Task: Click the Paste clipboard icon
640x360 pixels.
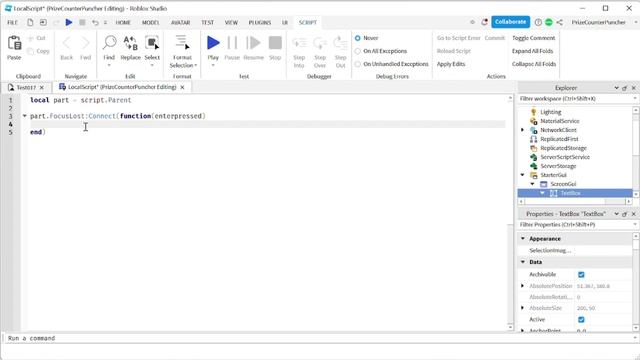Action: [x=14, y=43]
